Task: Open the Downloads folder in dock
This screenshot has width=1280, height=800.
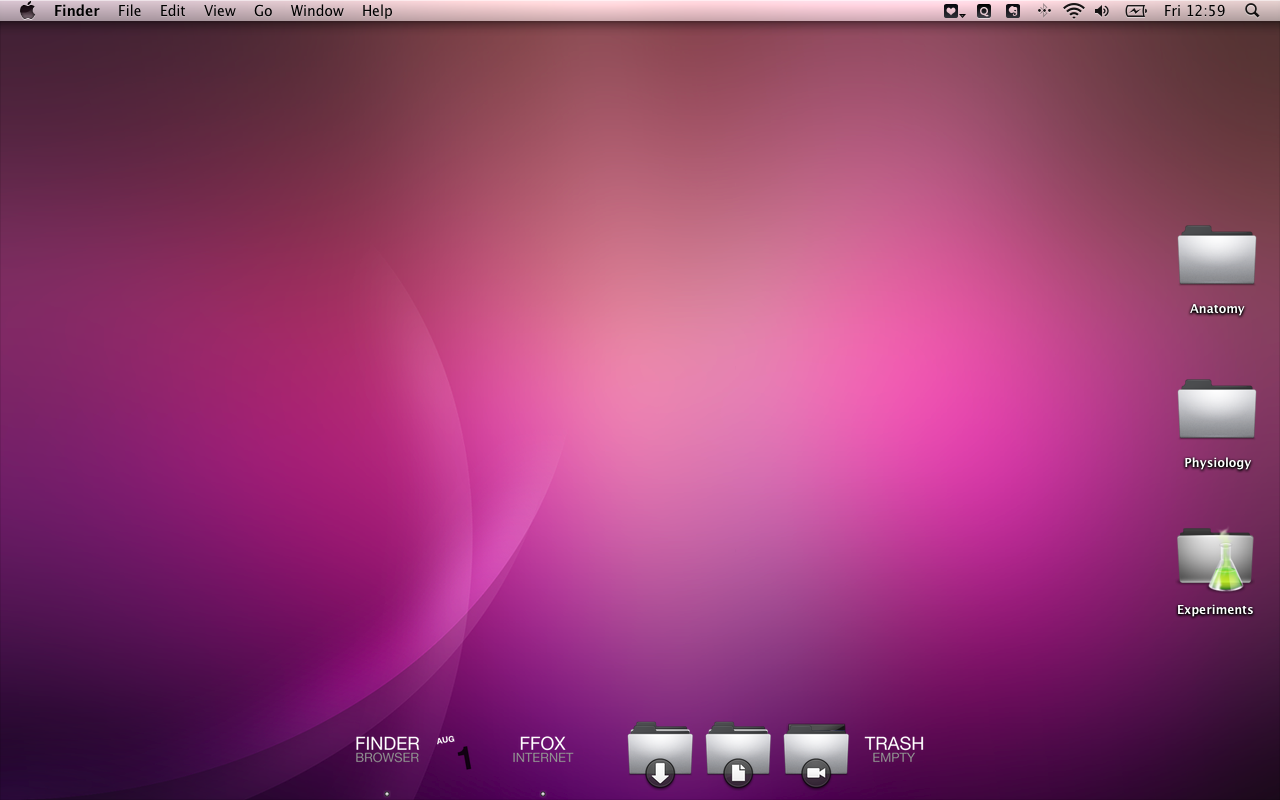Action: (660, 754)
